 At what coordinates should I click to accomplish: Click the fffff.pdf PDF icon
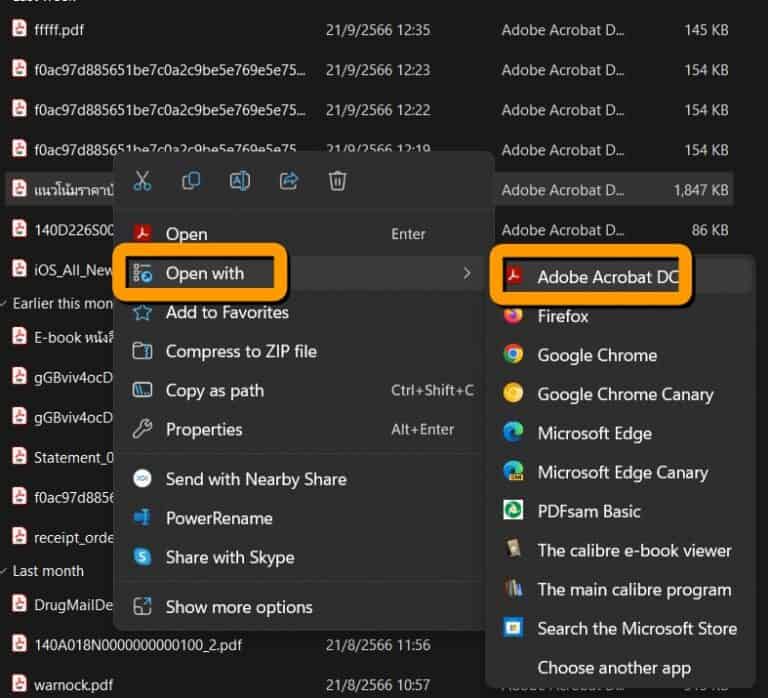pyautogui.click(x=19, y=28)
